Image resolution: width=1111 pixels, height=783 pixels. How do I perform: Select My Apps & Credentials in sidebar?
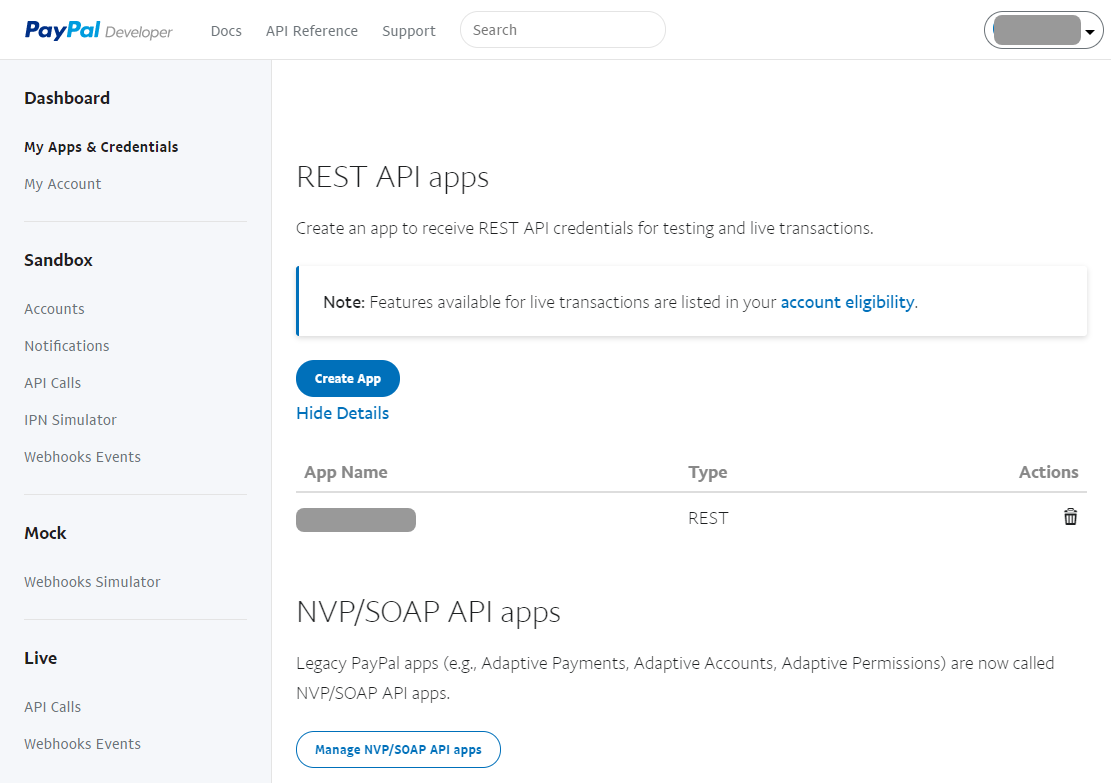click(x=101, y=147)
